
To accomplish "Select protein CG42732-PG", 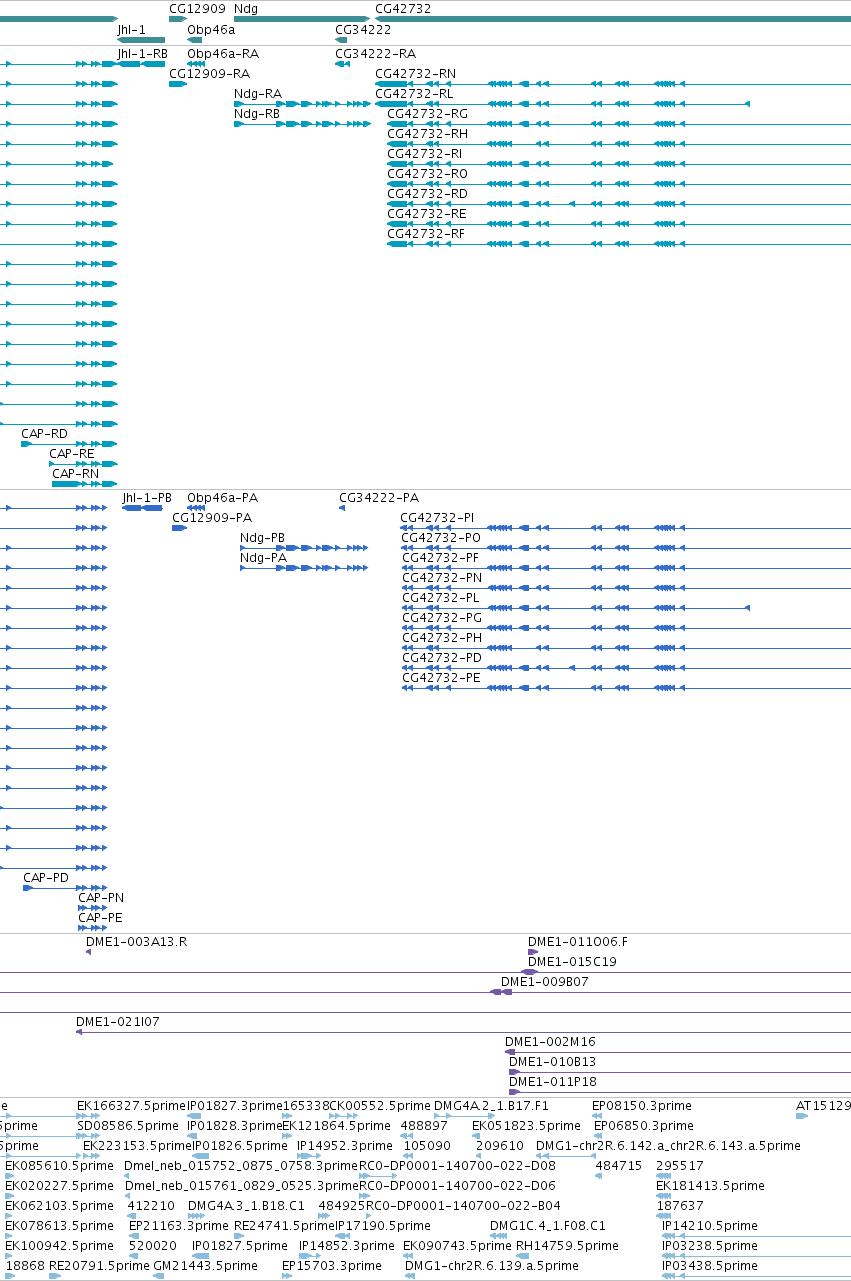I will (x=442, y=617).
